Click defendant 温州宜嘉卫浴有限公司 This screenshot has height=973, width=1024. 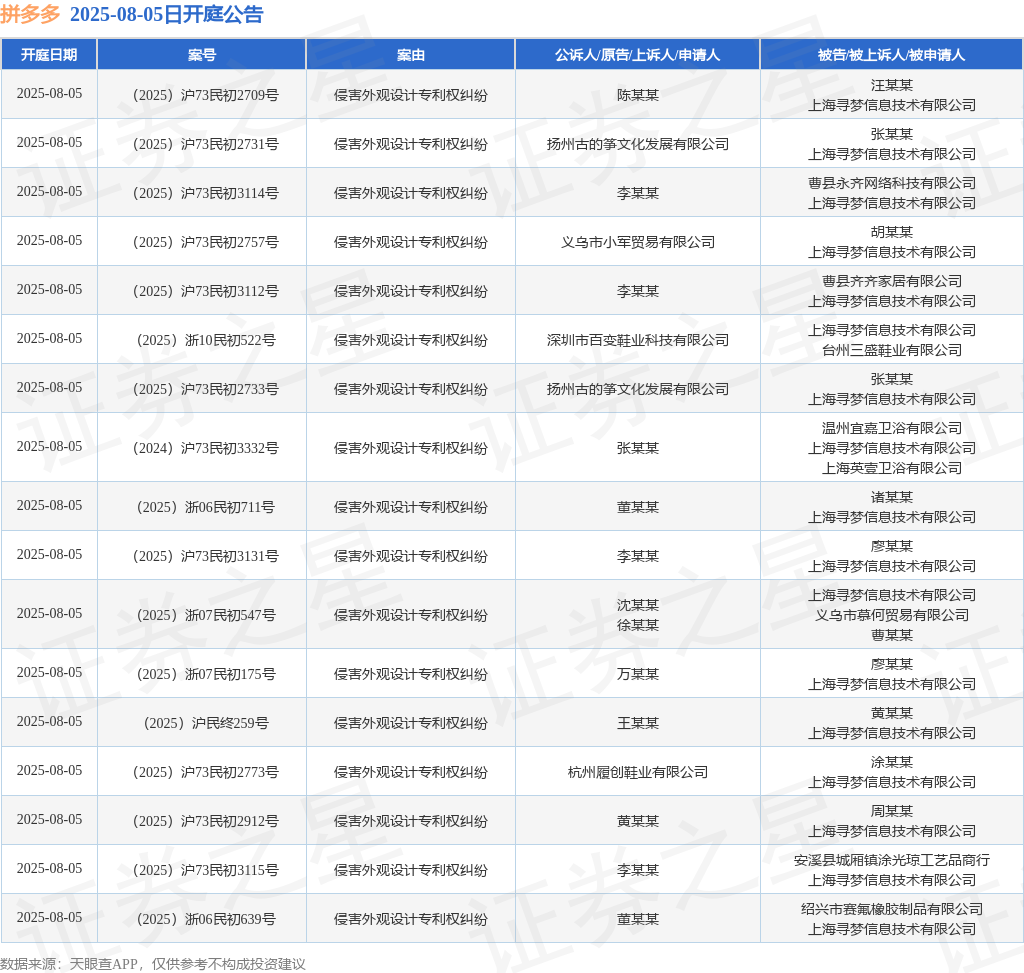891,428
